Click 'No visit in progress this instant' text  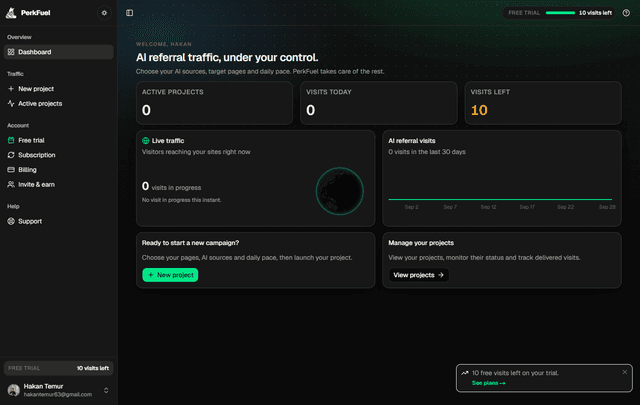(181, 200)
